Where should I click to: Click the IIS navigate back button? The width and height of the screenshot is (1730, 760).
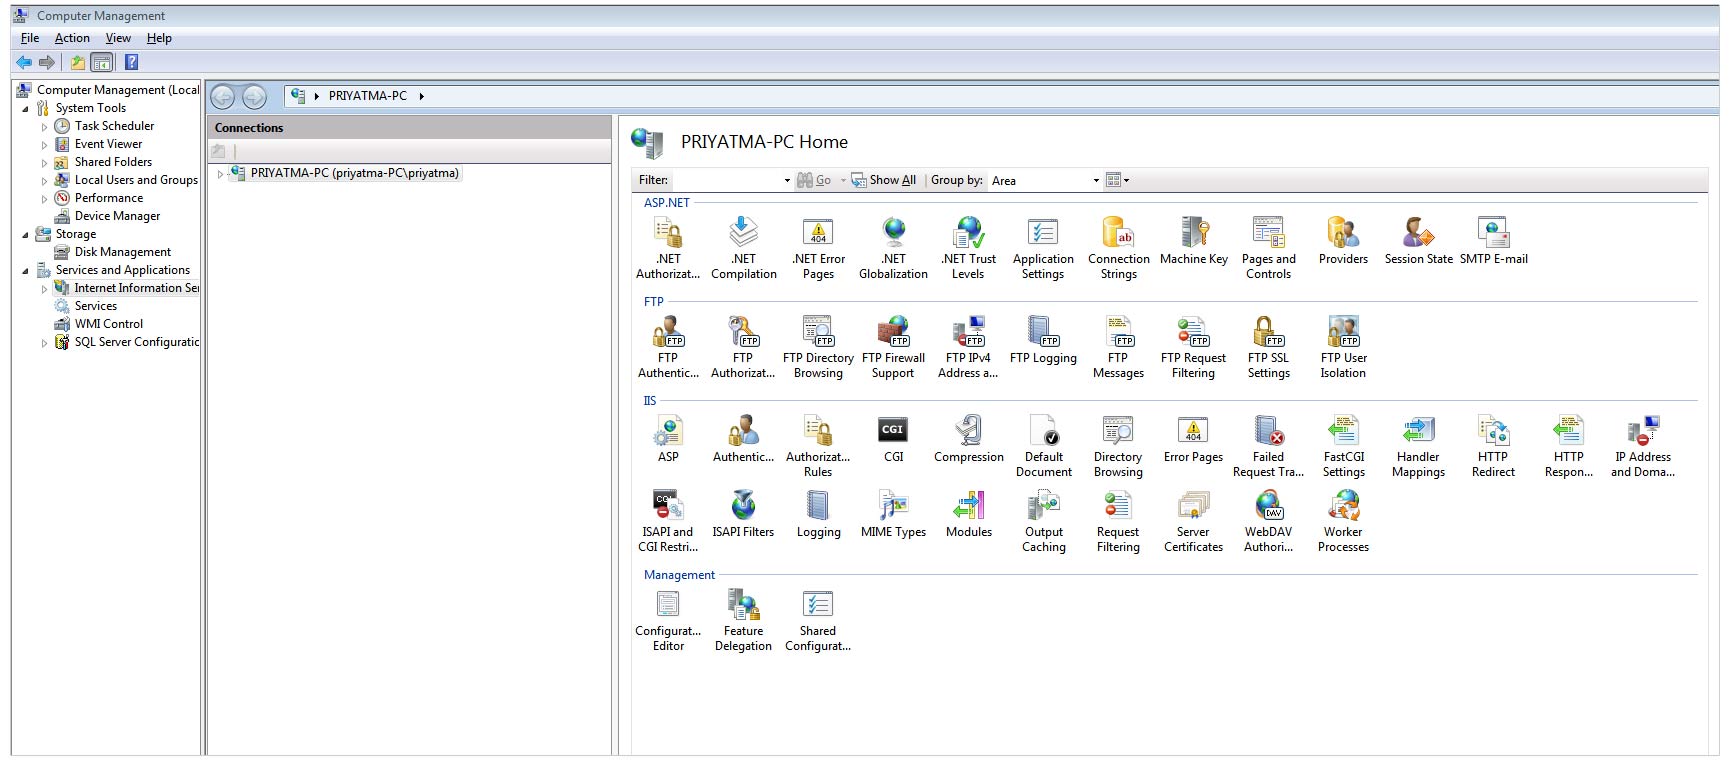coord(222,96)
